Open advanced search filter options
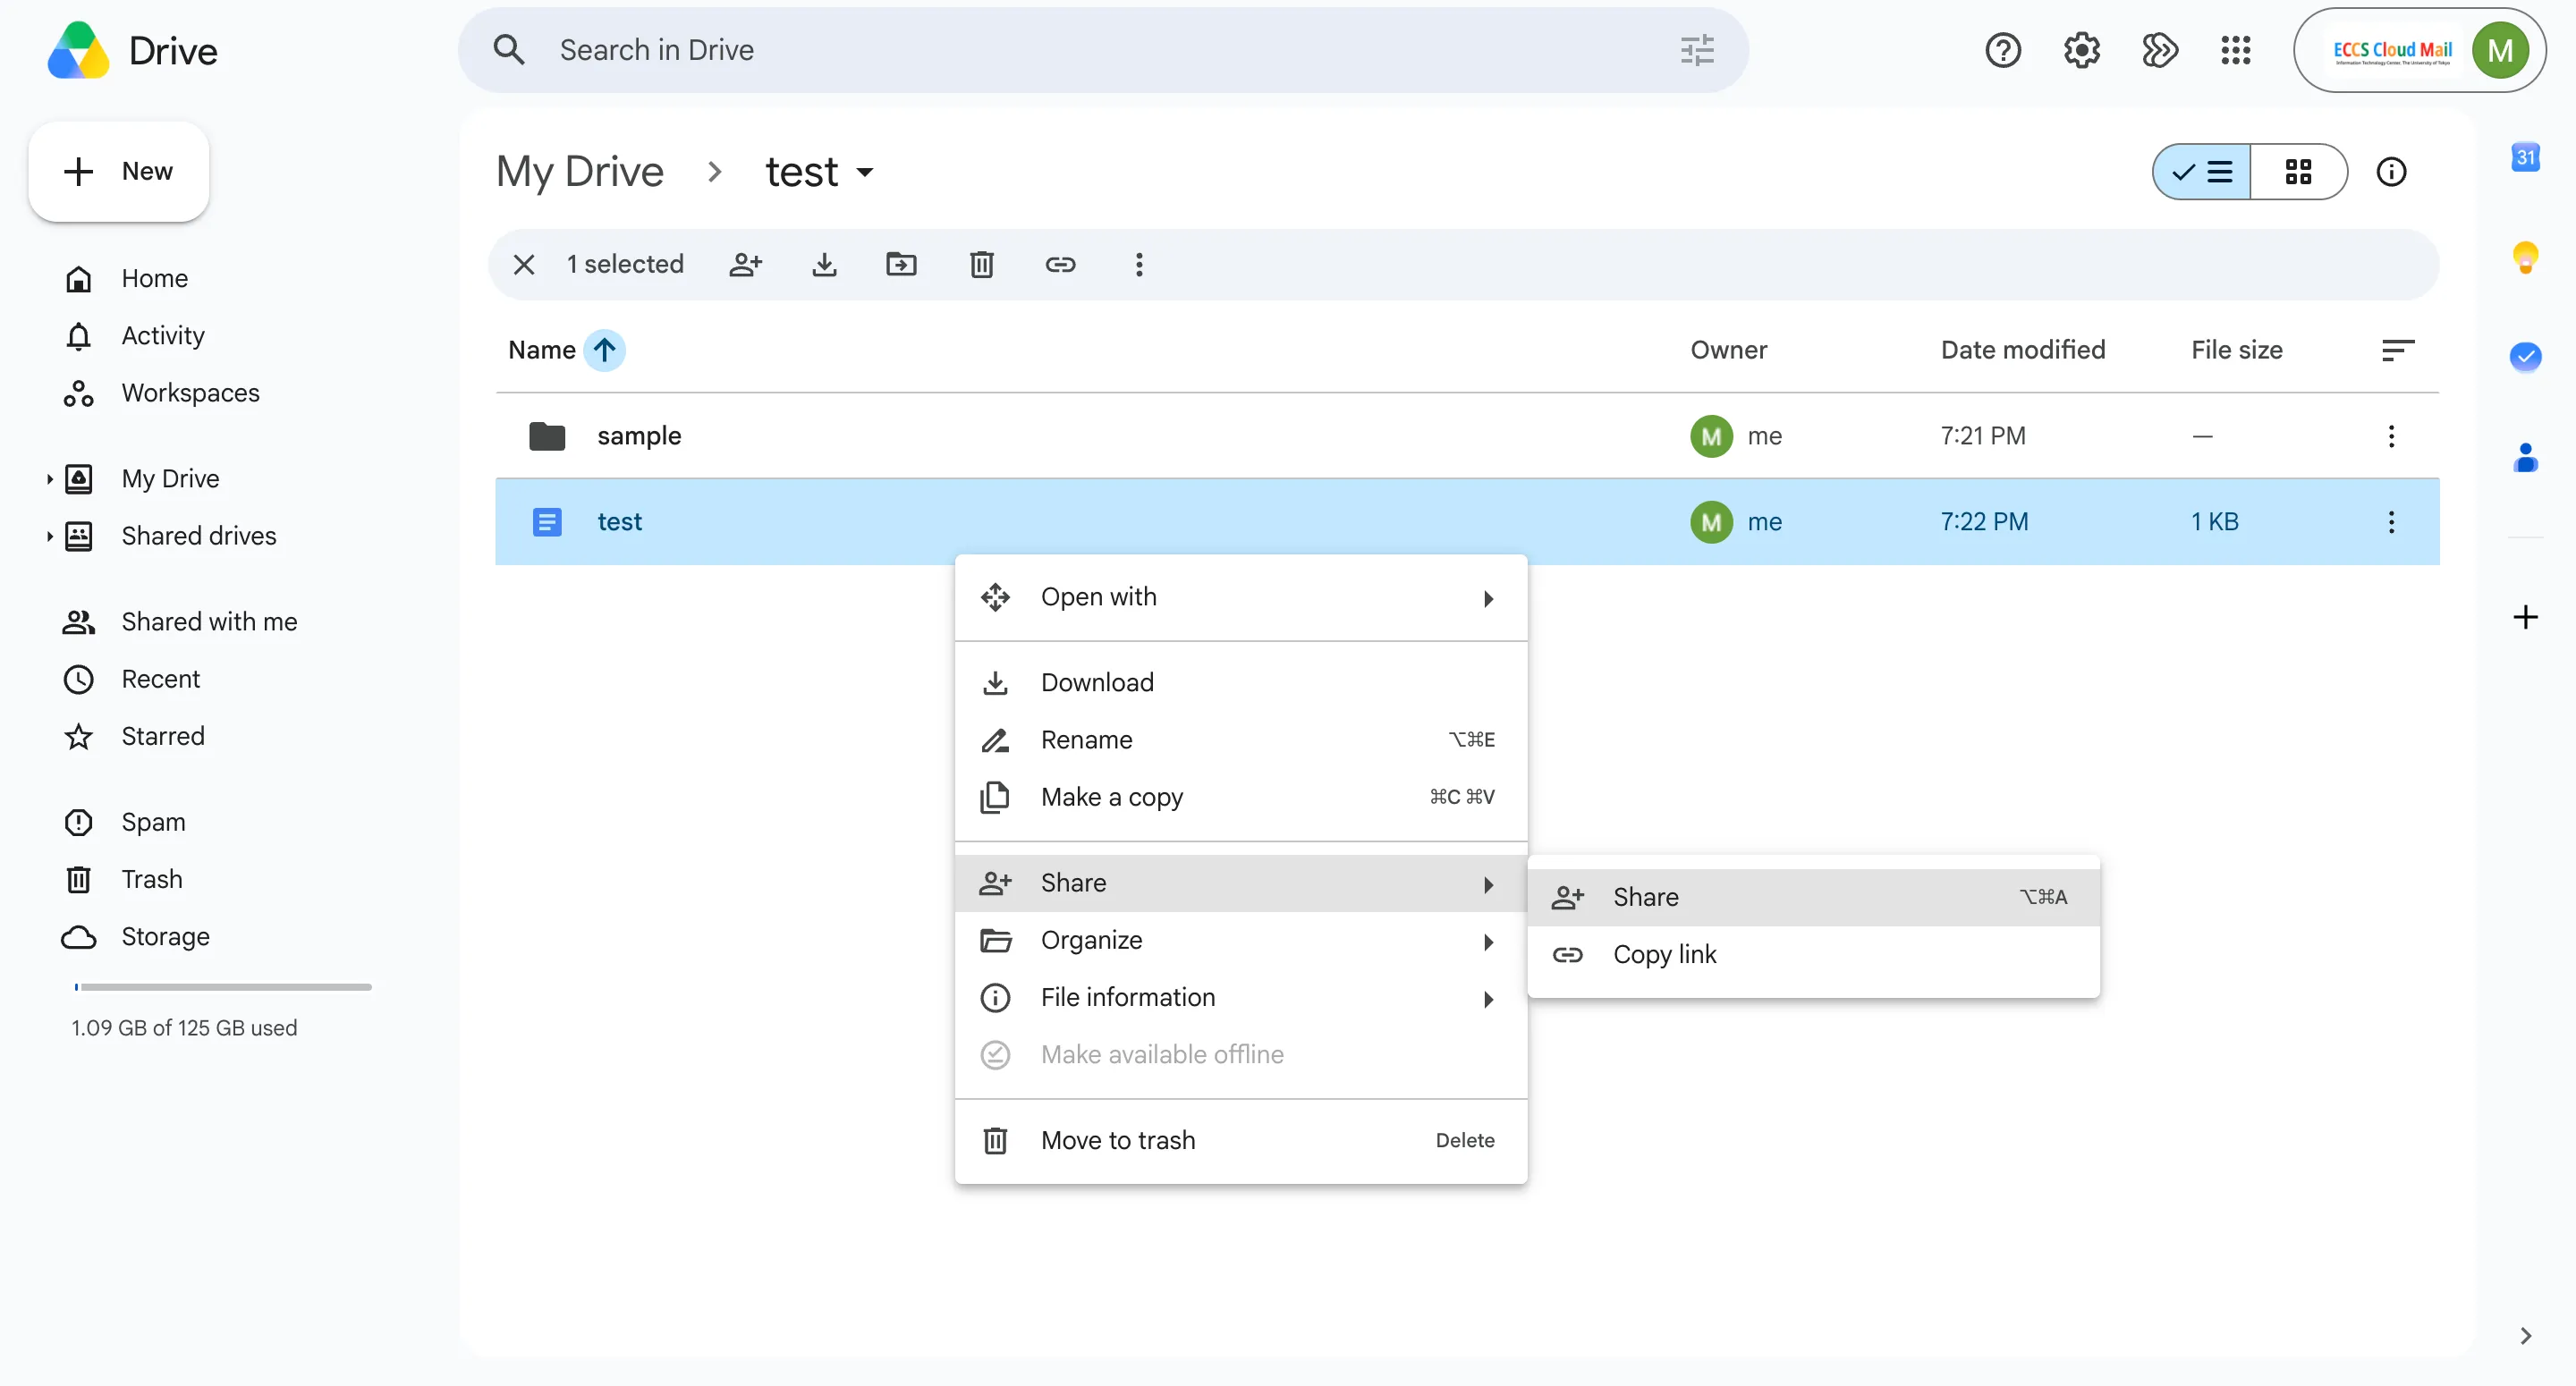The height and width of the screenshot is (1386, 2576). [1697, 50]
